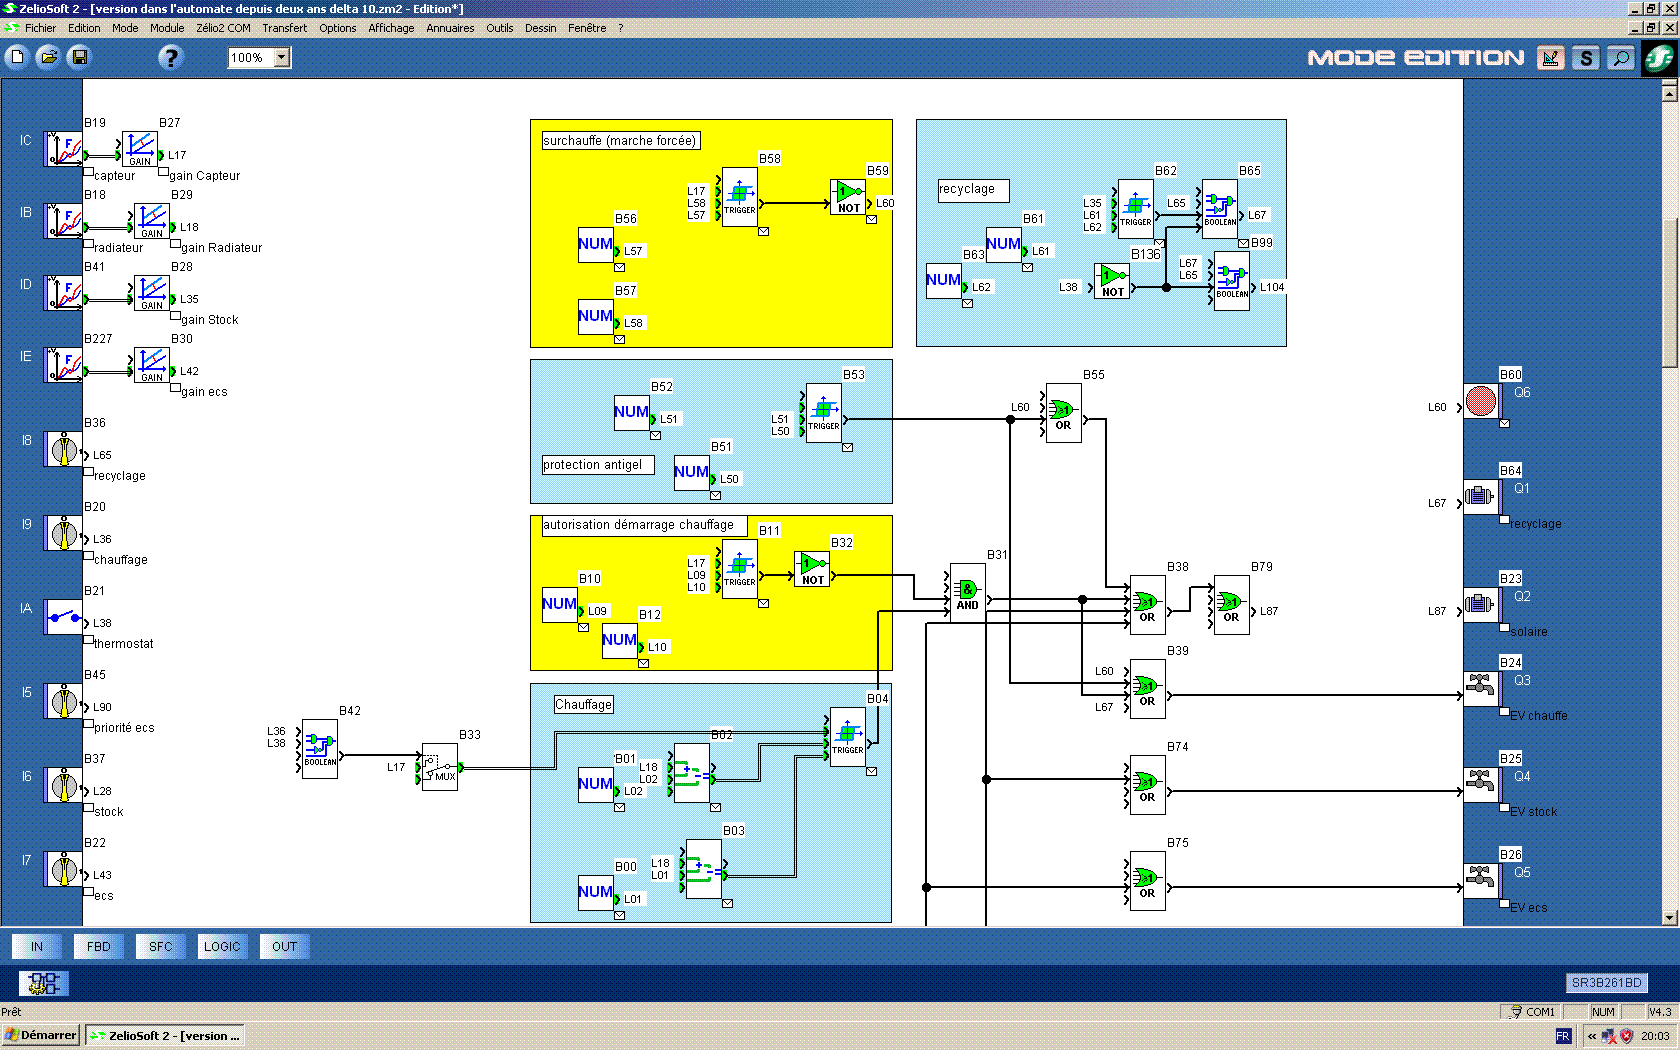The width and height of the screenshot is (1680, 1050).
Task: Save the program with the floppy icon
Action: tap(79, 57)
